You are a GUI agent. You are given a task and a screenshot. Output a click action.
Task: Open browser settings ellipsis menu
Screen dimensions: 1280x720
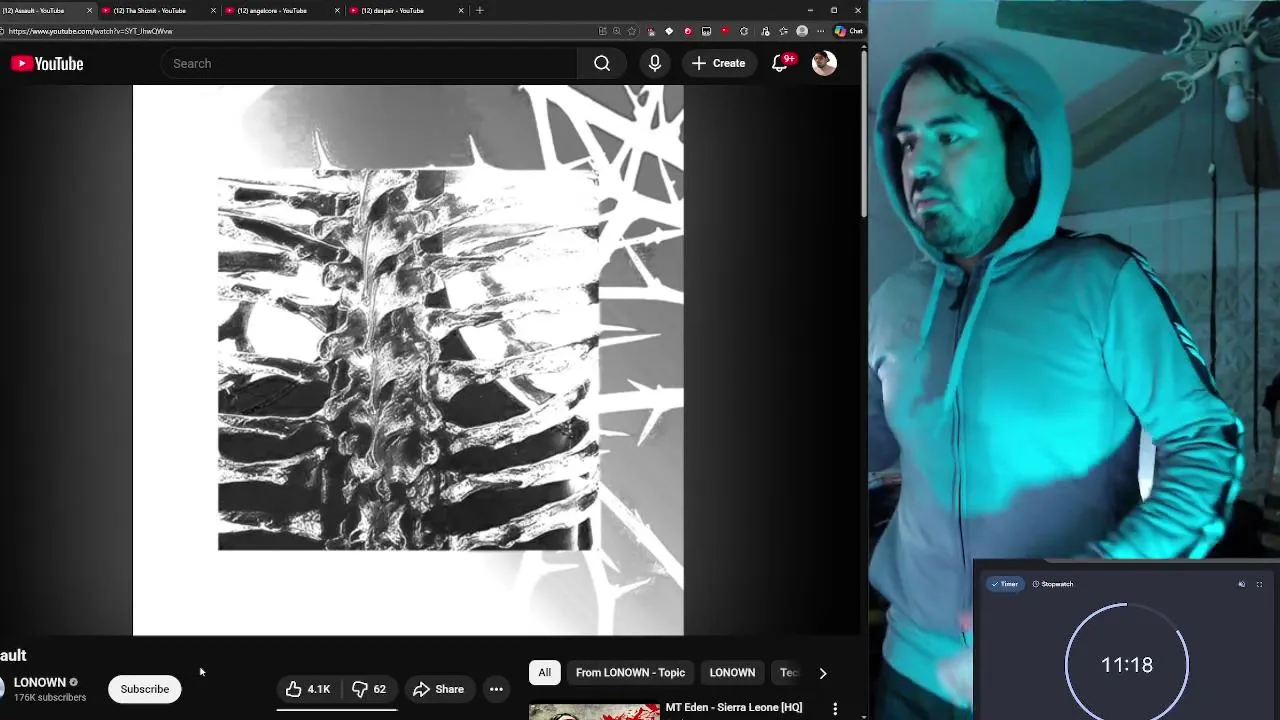coord(820,31)
